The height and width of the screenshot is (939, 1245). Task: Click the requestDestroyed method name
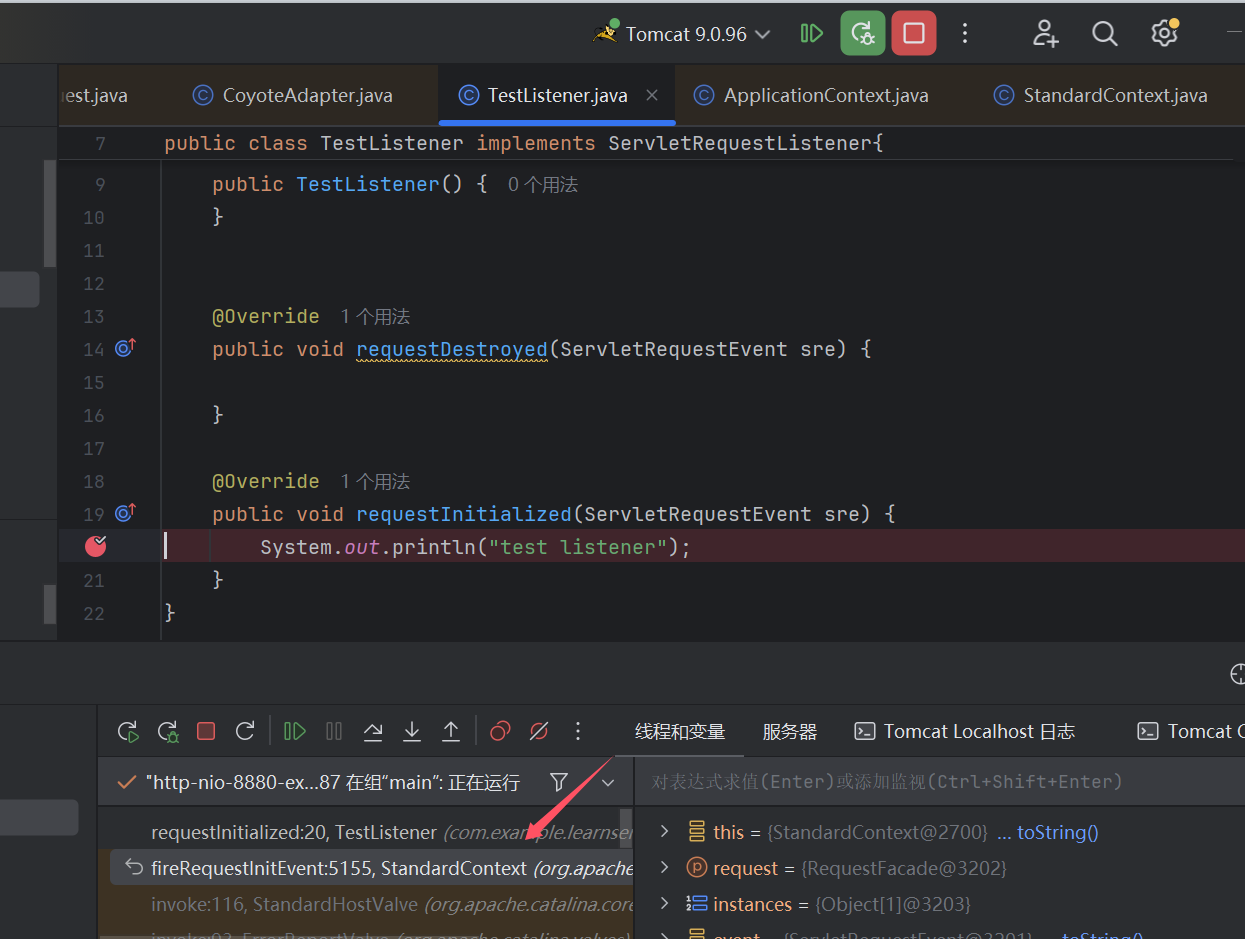coord(452,349)
